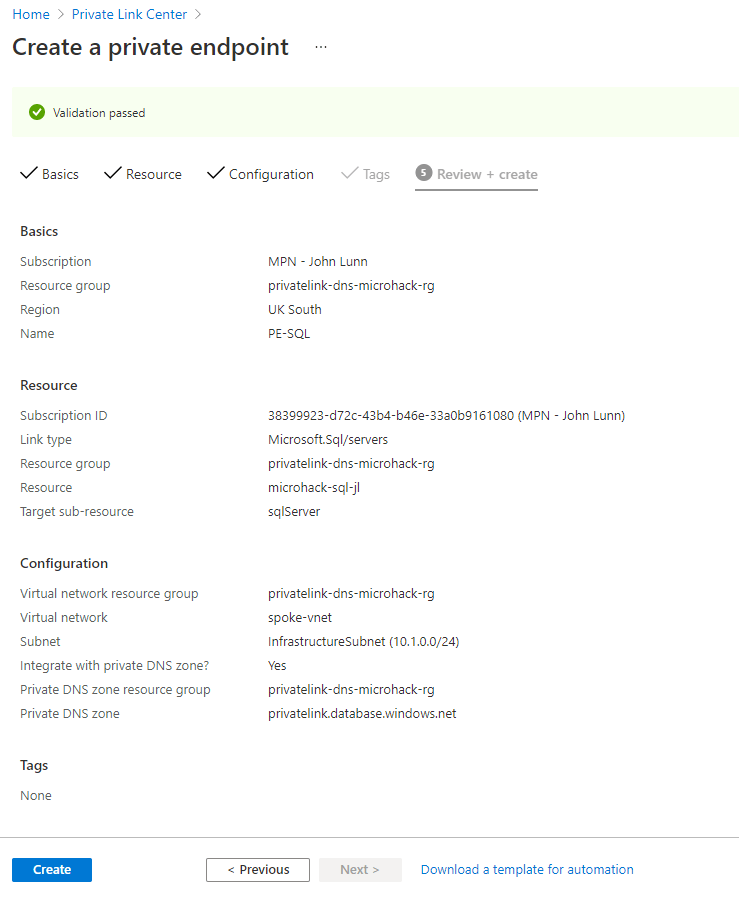Click the checkmark beside Resource tab
Image resolution: width=739 pixels, height=905 pixels.
click(113, 173)
